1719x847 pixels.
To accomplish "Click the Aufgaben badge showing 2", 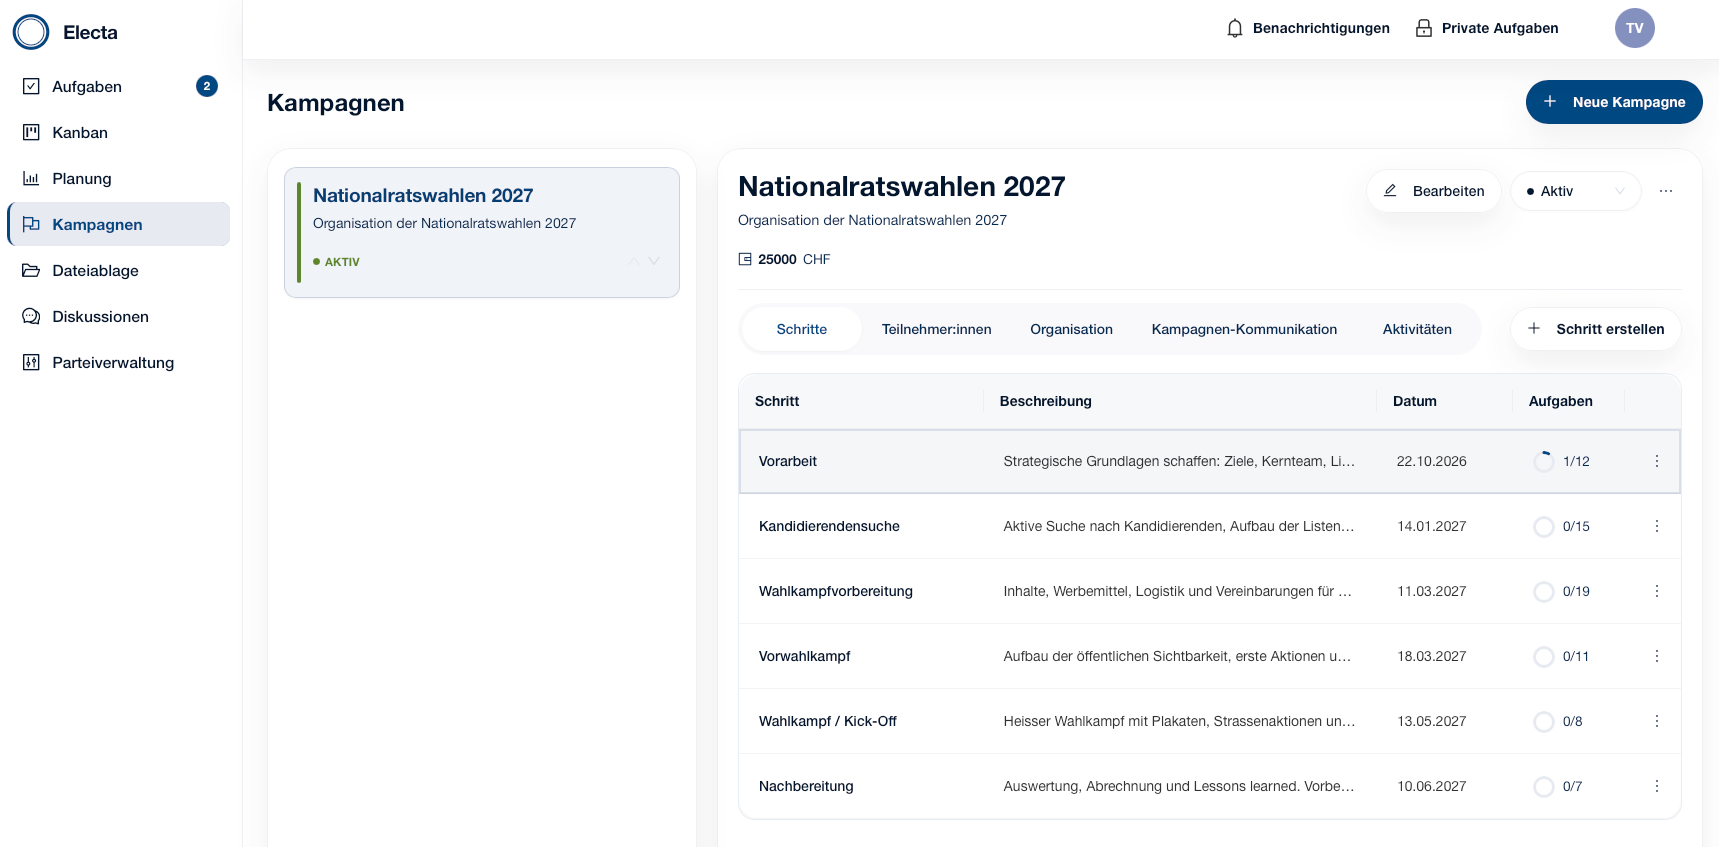I will pos(207,86).
